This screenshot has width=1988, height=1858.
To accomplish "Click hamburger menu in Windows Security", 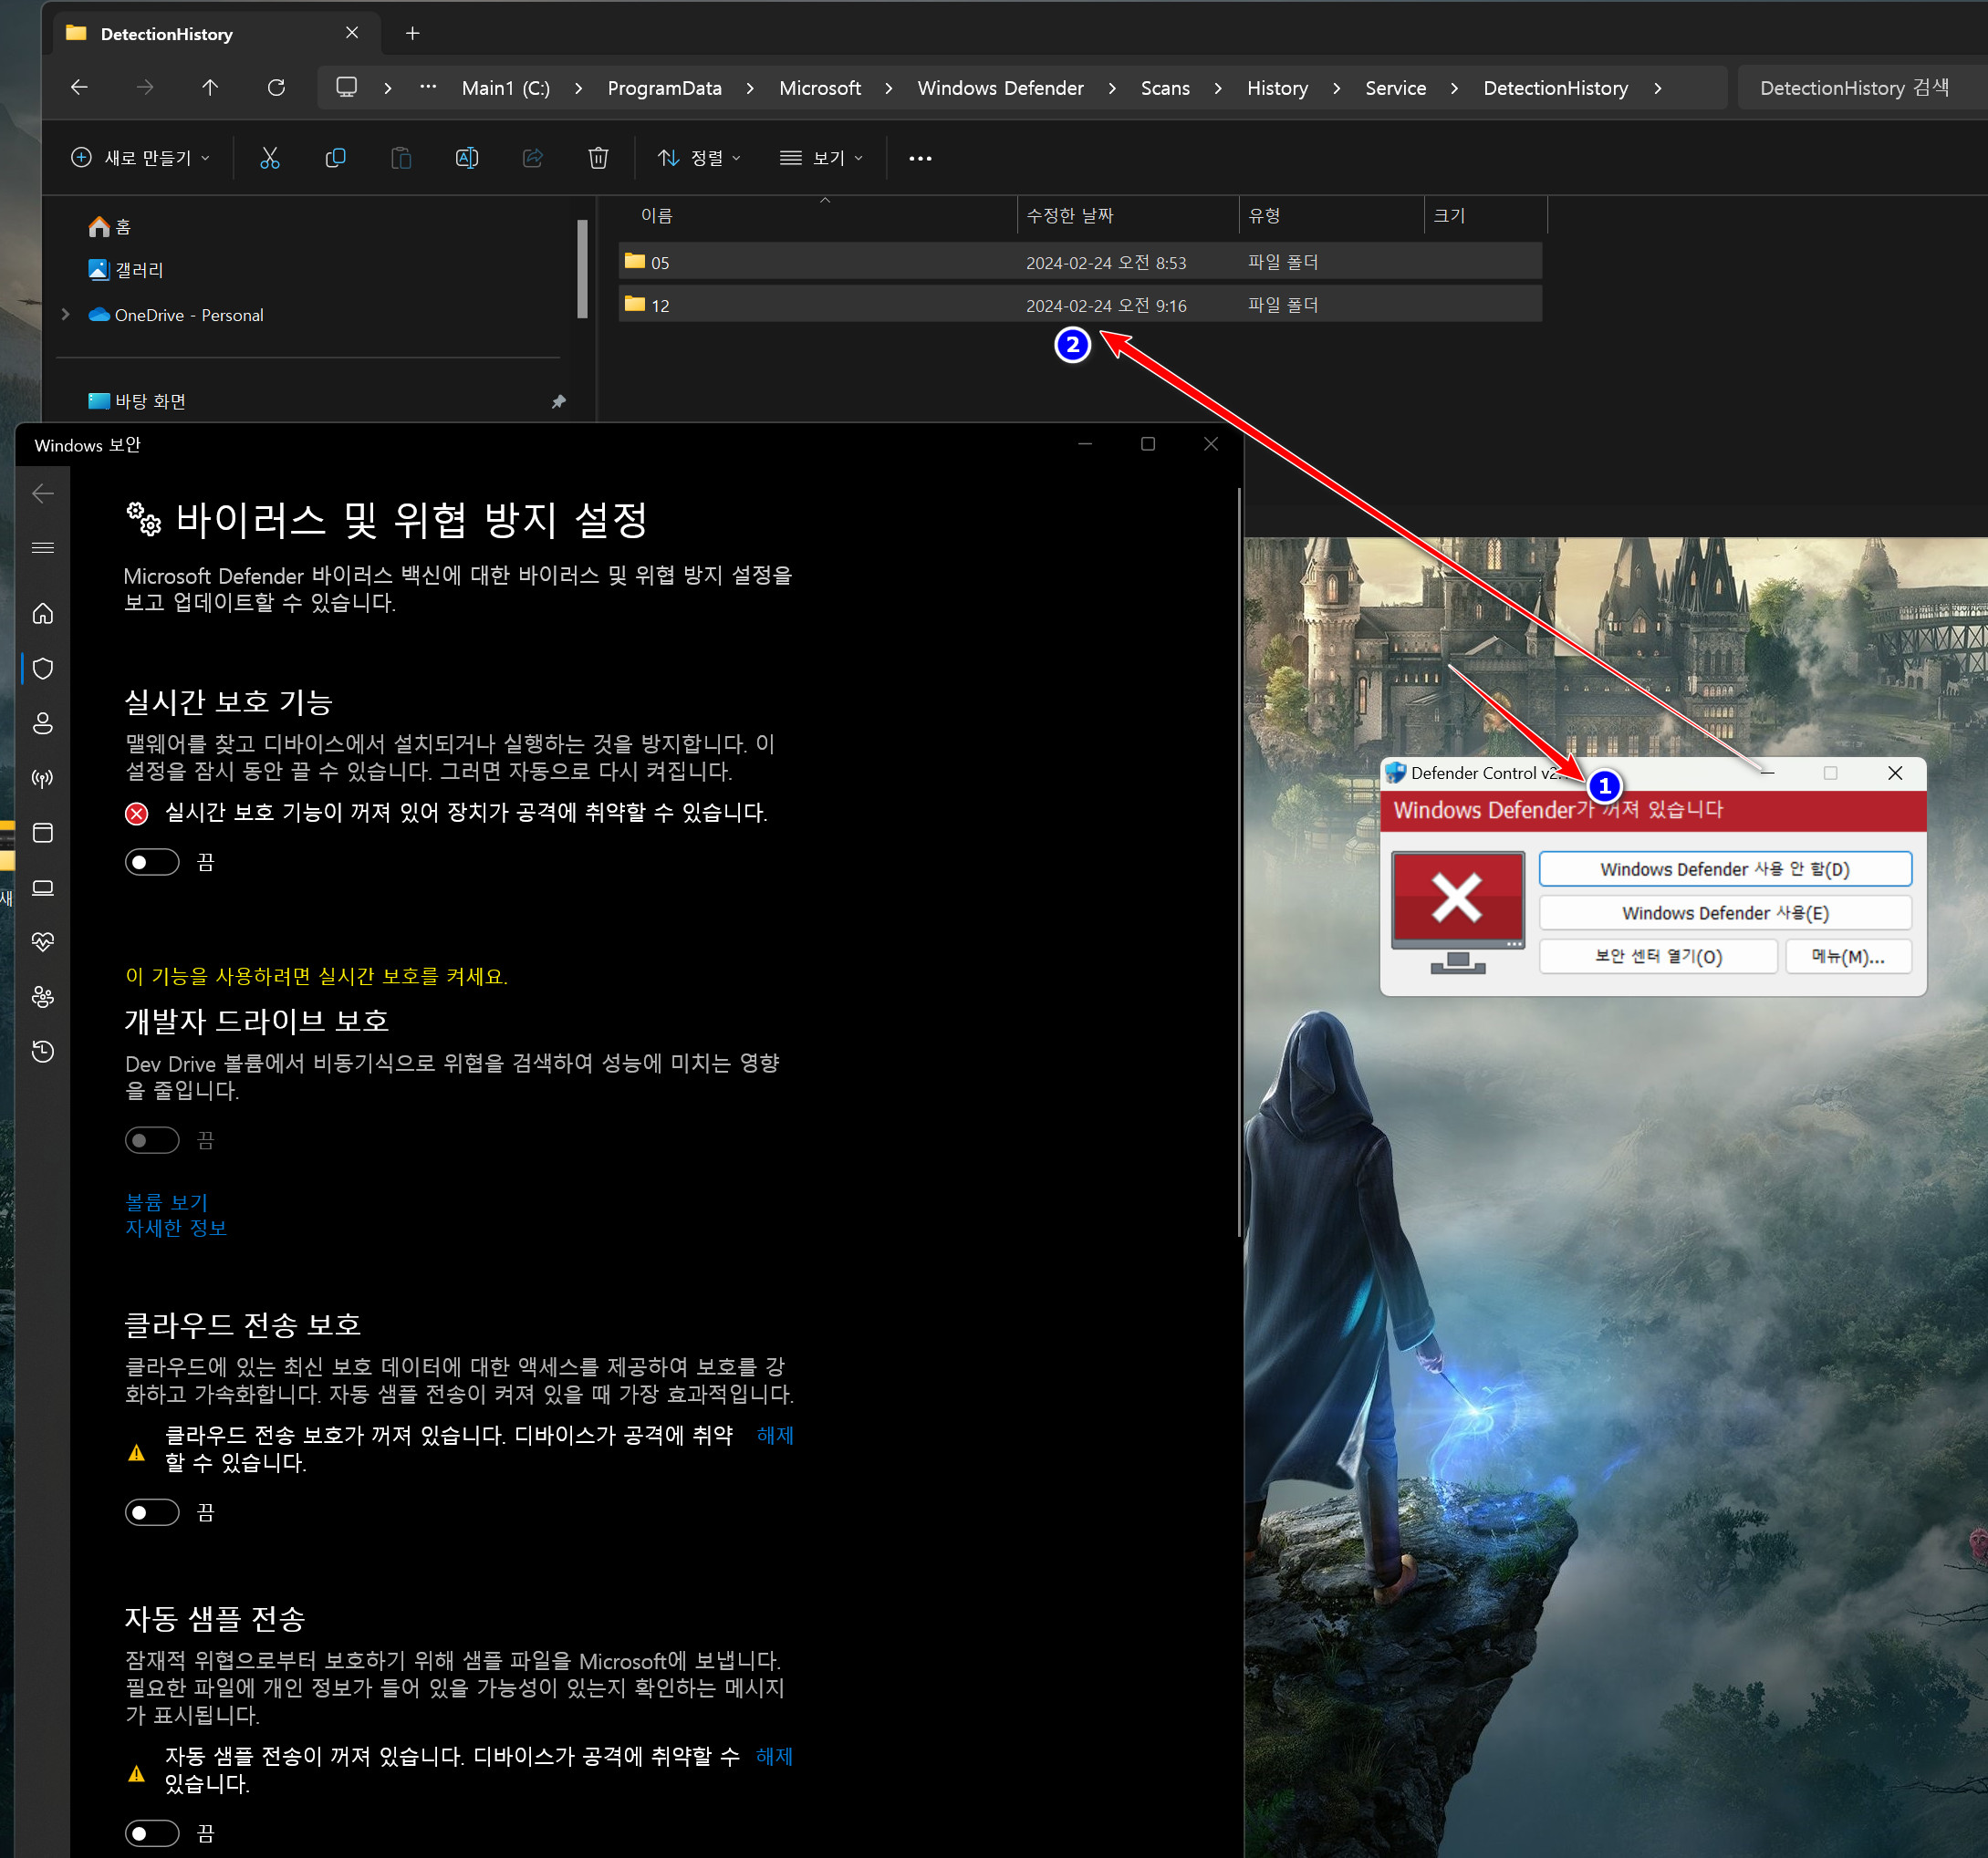I will 43,548.
